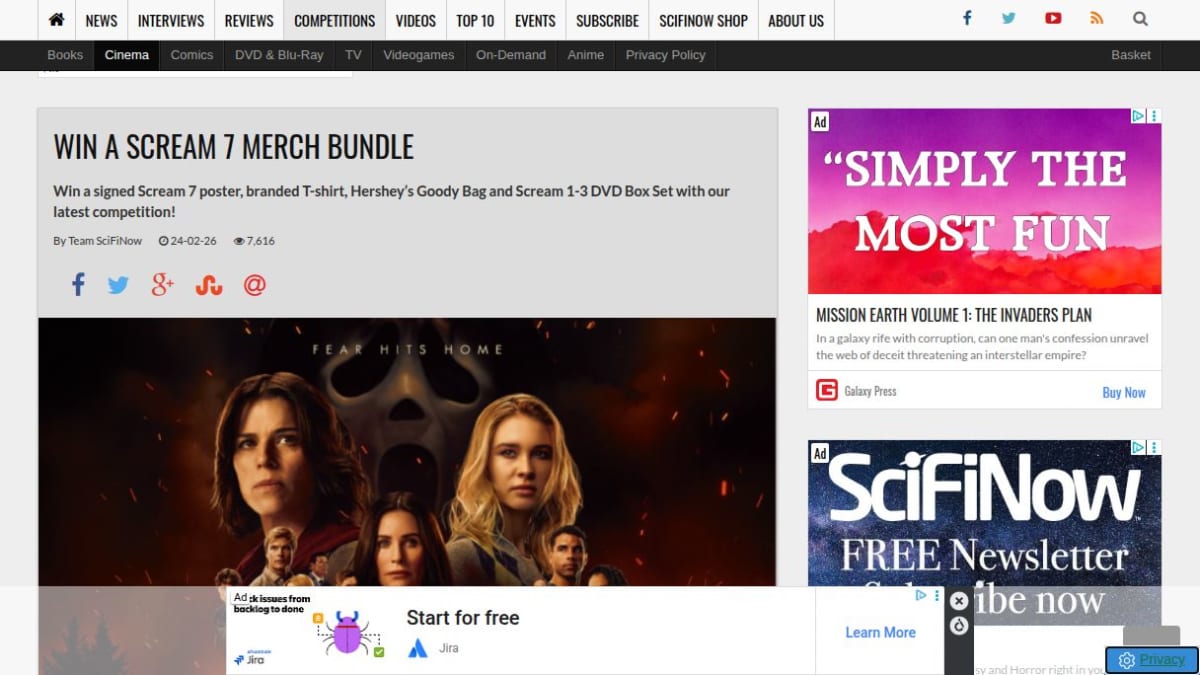Screen dimensions: 1200x675
Task: Open the Competitions menu item
Action: pos(335,20)
